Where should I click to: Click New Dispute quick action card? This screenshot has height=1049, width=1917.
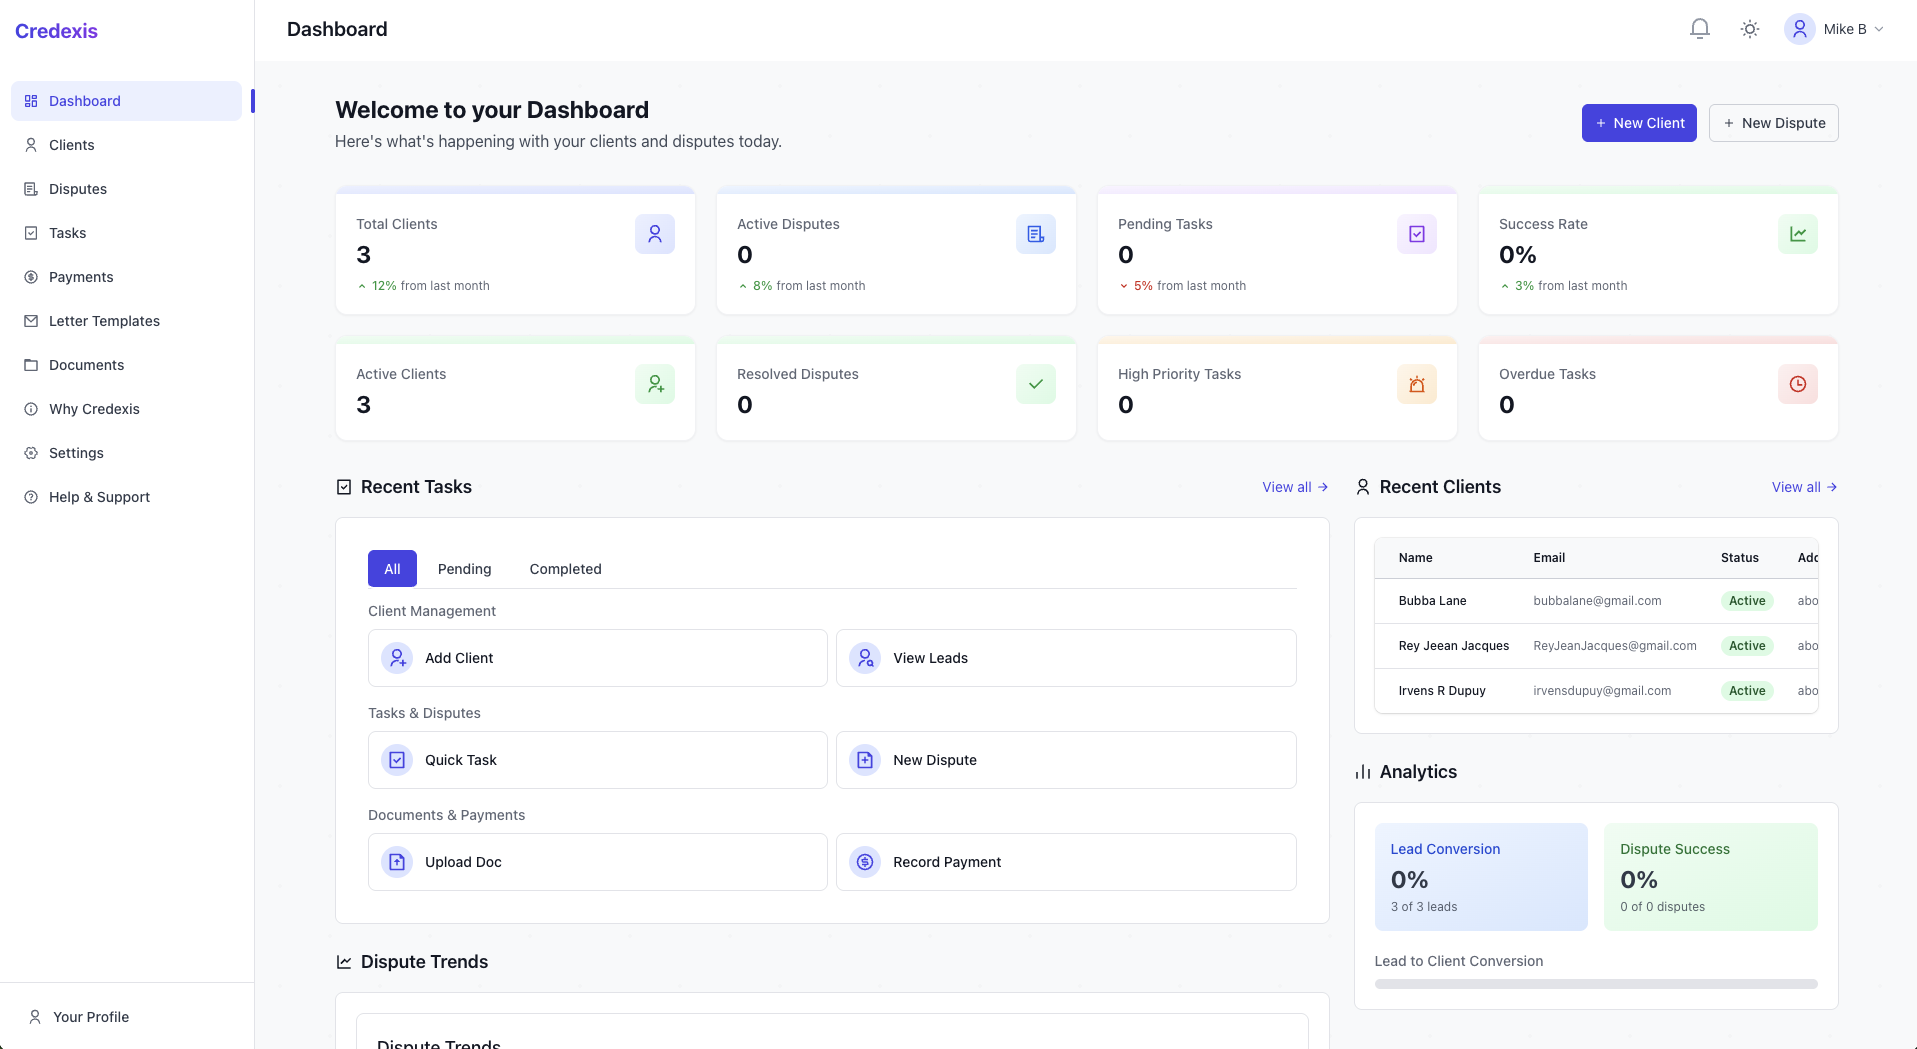pyautogui.click(x=1066, y=760)
